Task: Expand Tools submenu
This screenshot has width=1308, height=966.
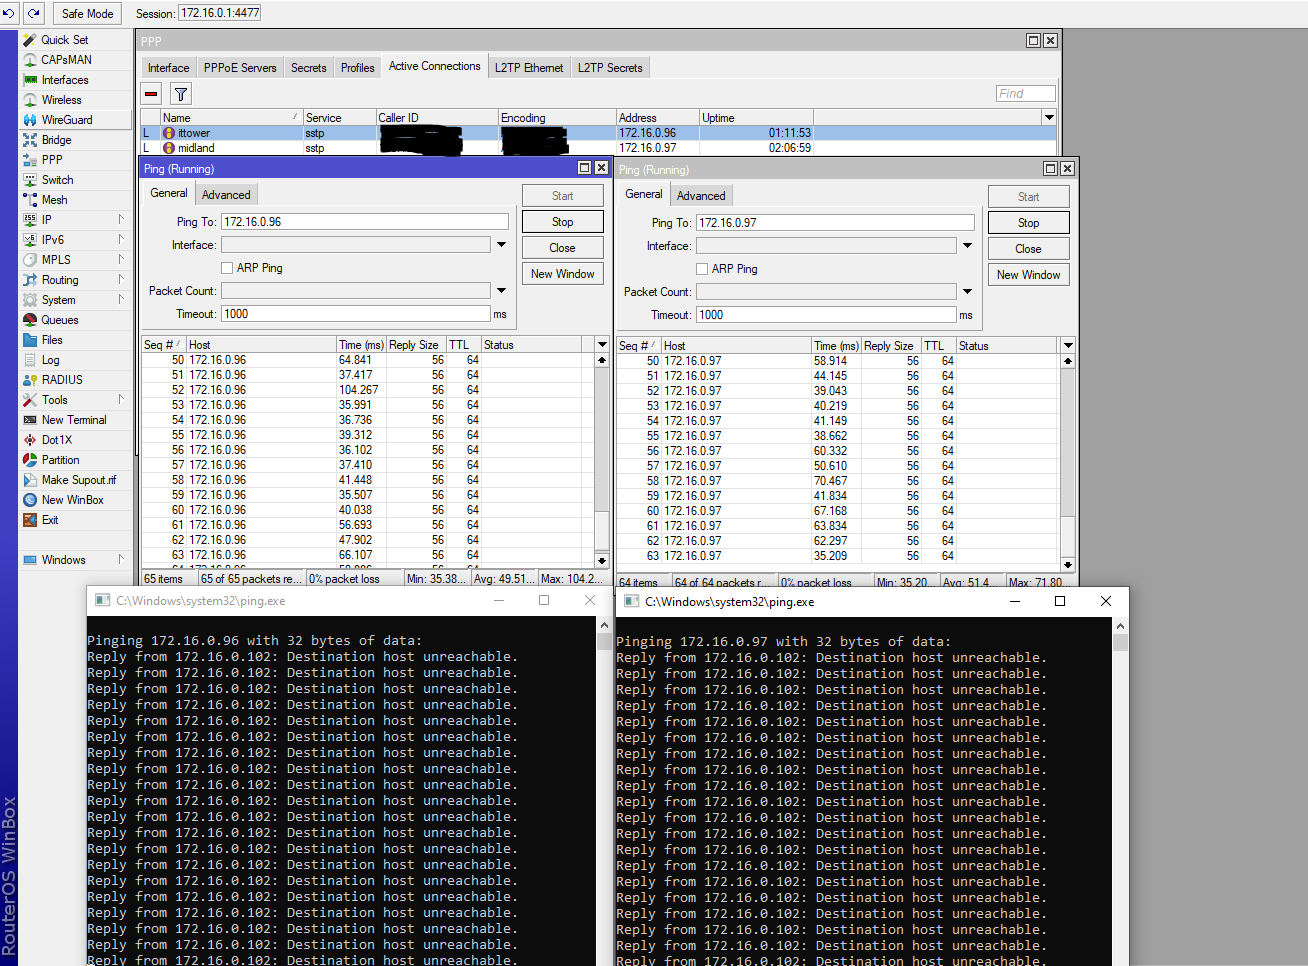Action: (121, 400)
